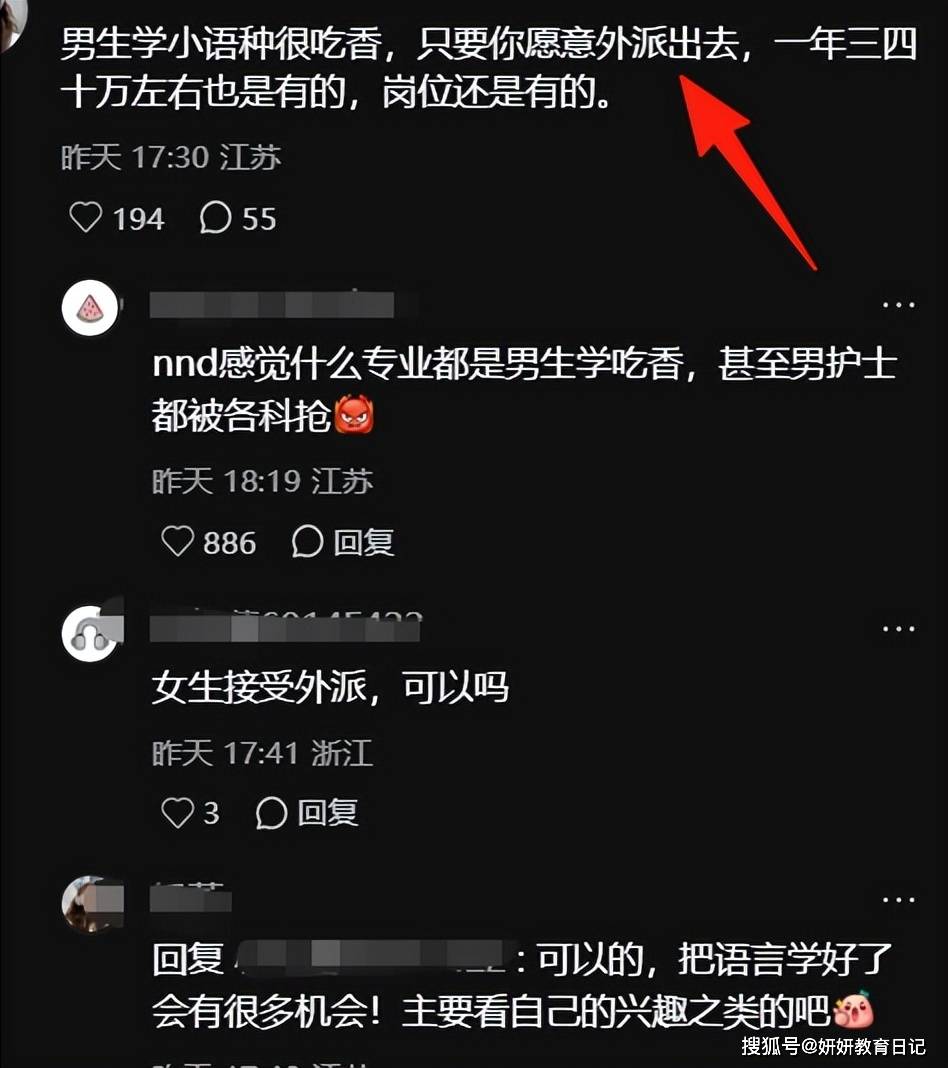Open the headphone avatar profile
This screenshot has height=1068, width=948.
pyautogui.click(x=89, y=633)
